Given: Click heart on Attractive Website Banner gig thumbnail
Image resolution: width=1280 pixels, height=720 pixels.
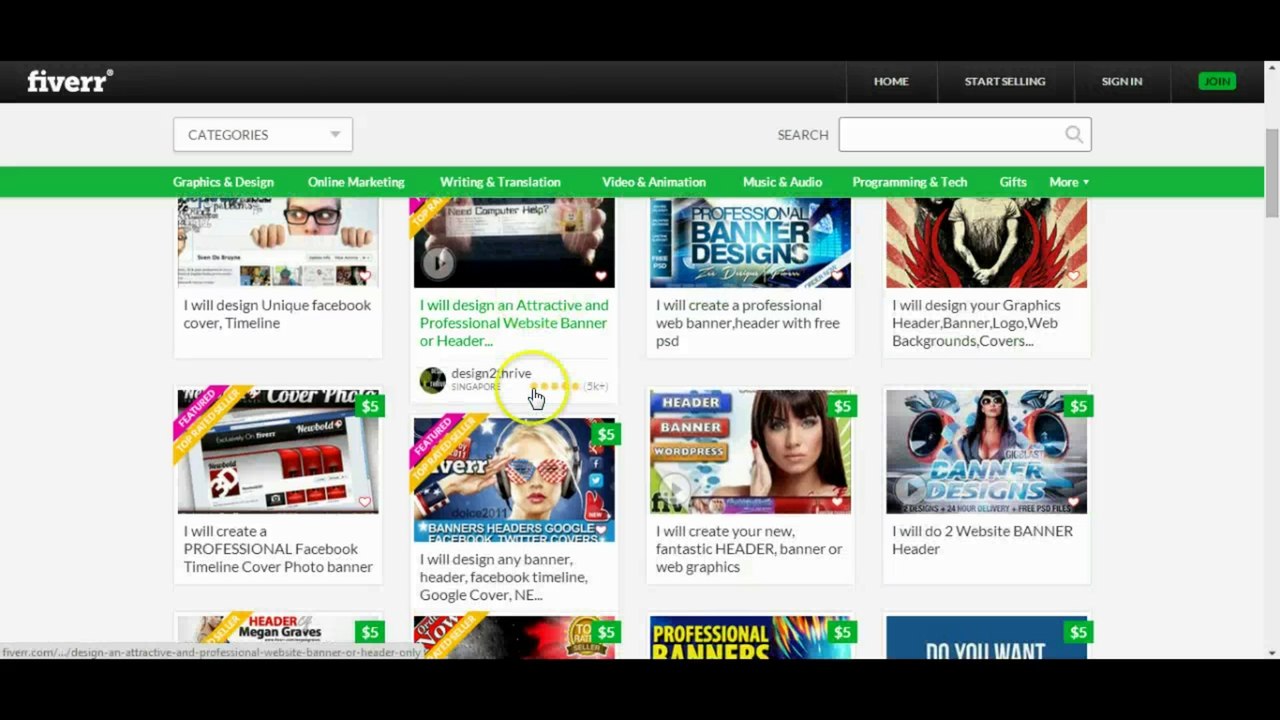Looking at the screenshot, I should (601, 275).
